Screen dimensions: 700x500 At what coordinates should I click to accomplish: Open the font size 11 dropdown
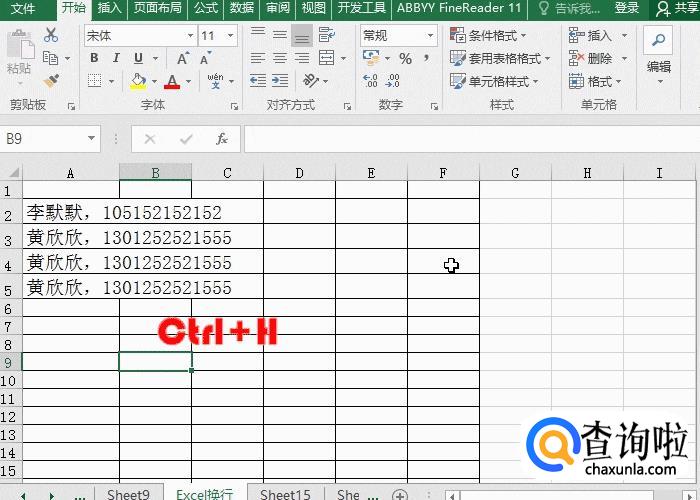(x=230, y=35)
